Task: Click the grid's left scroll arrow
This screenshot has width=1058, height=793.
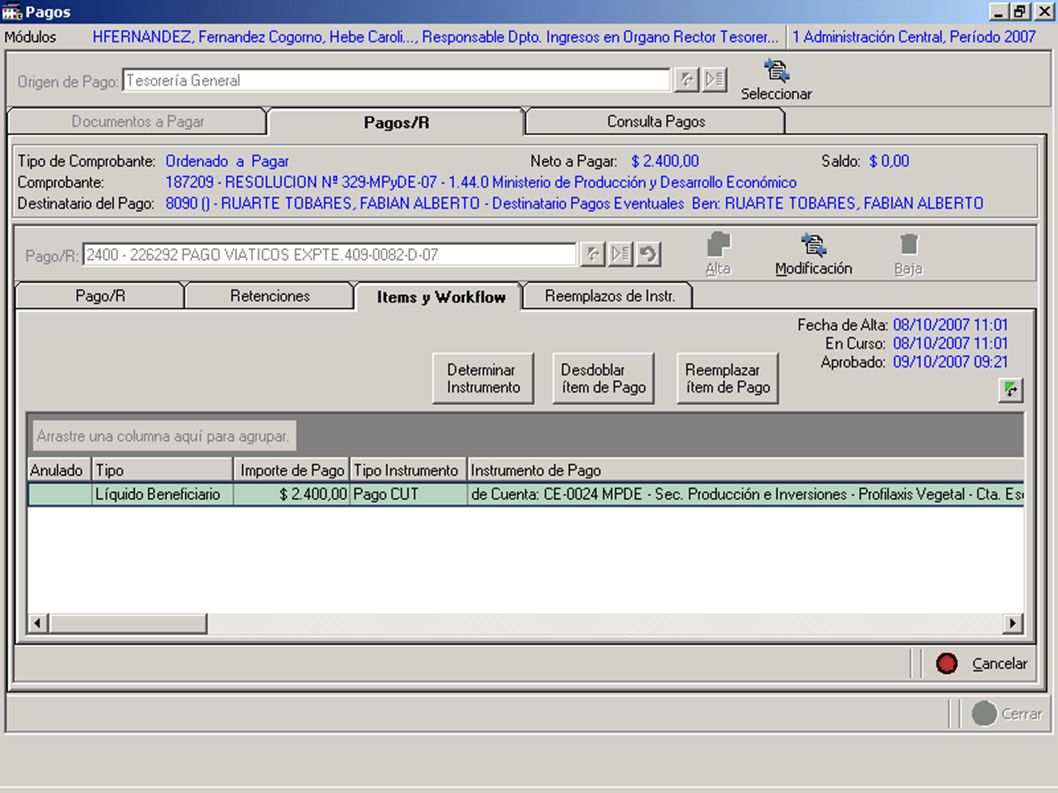Action: [x=38, y=623]
